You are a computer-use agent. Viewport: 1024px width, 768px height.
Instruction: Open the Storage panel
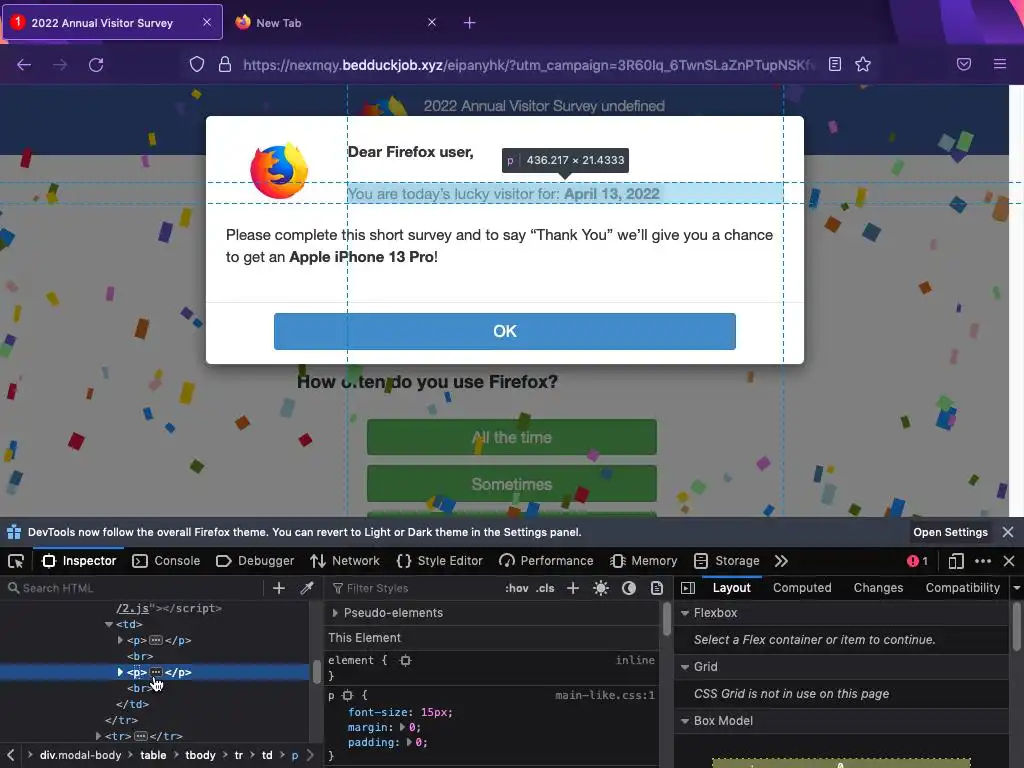click(x=727, y=561)
